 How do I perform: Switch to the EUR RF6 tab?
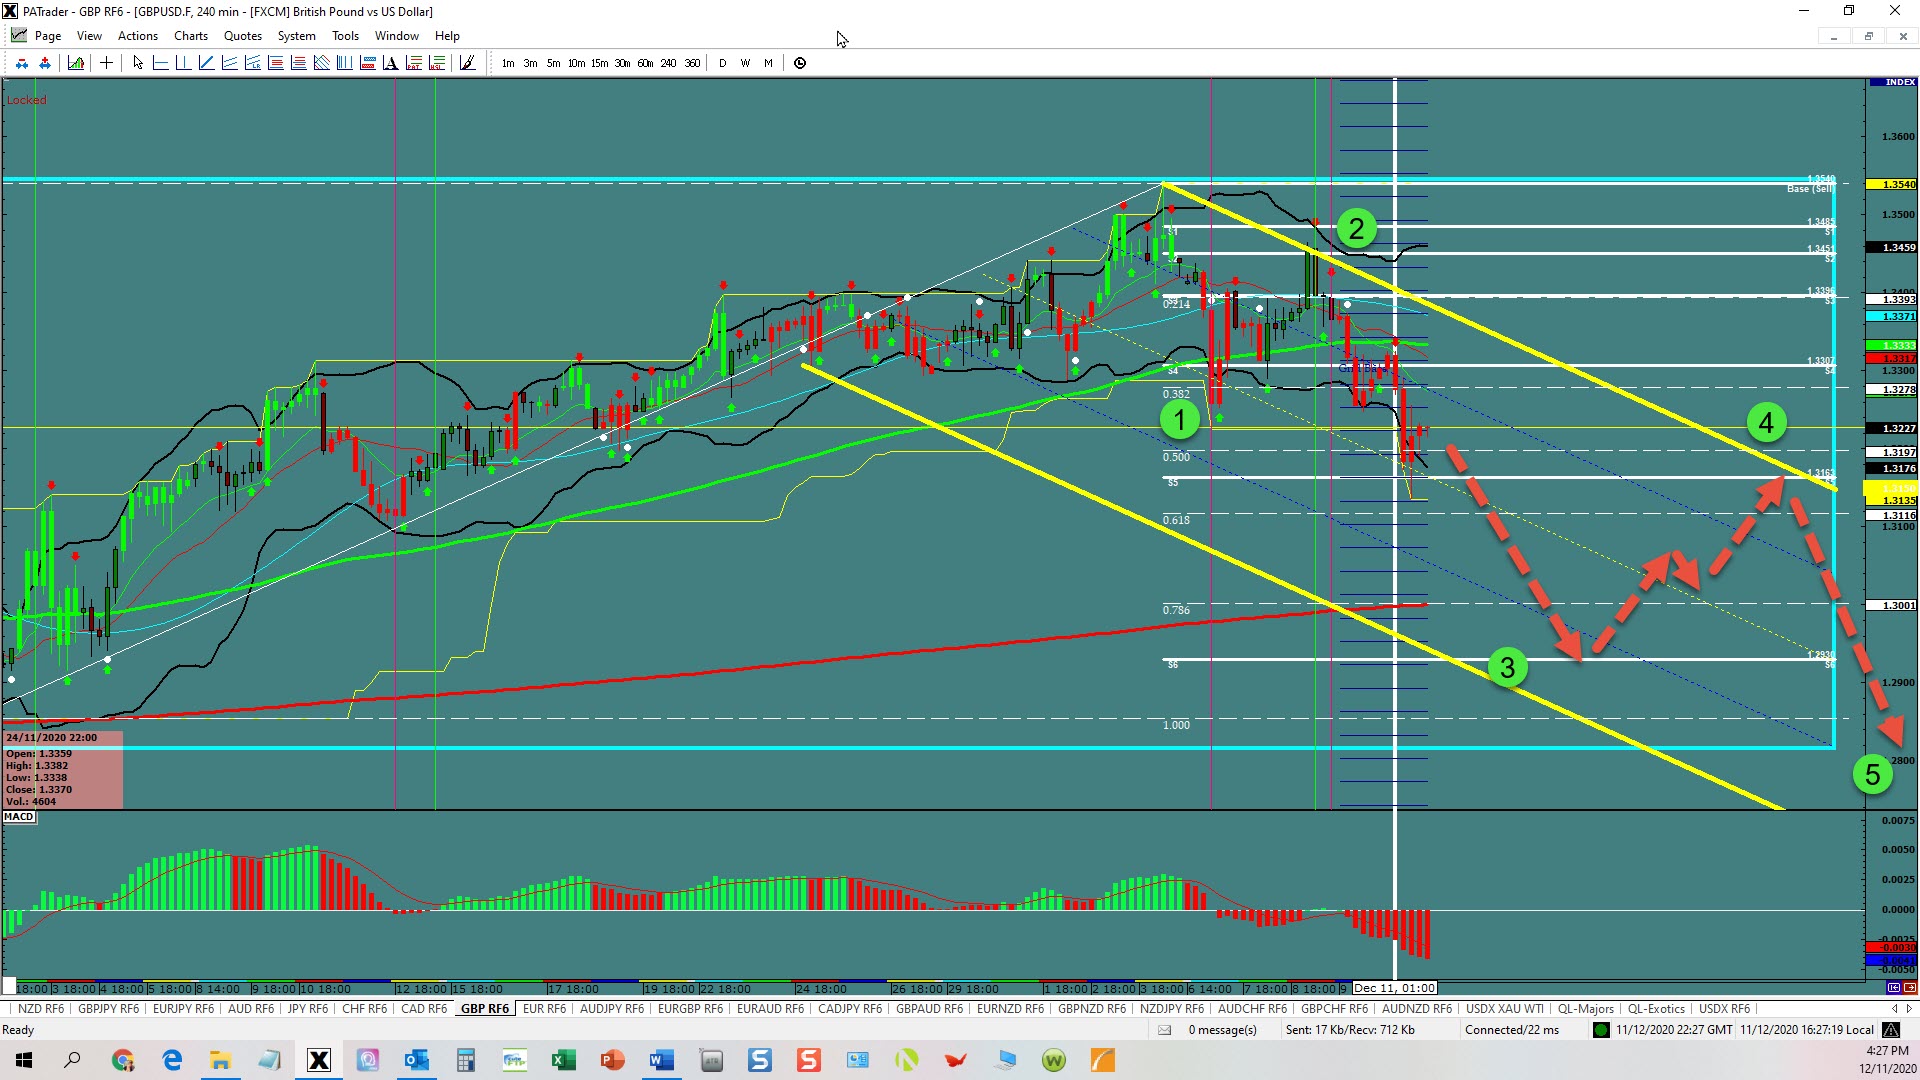[x=544, y=1009]
